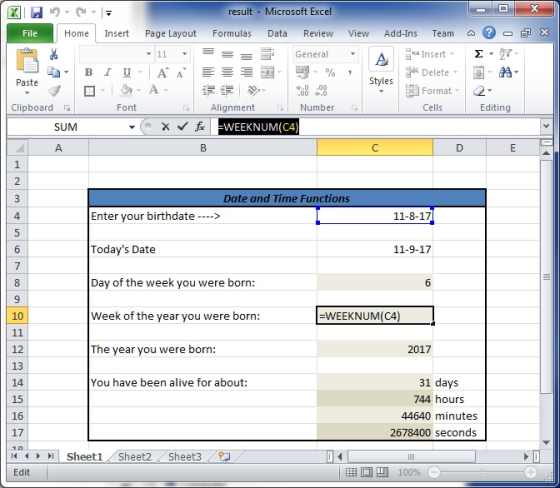Click the Borders icon in Font group

89,91
